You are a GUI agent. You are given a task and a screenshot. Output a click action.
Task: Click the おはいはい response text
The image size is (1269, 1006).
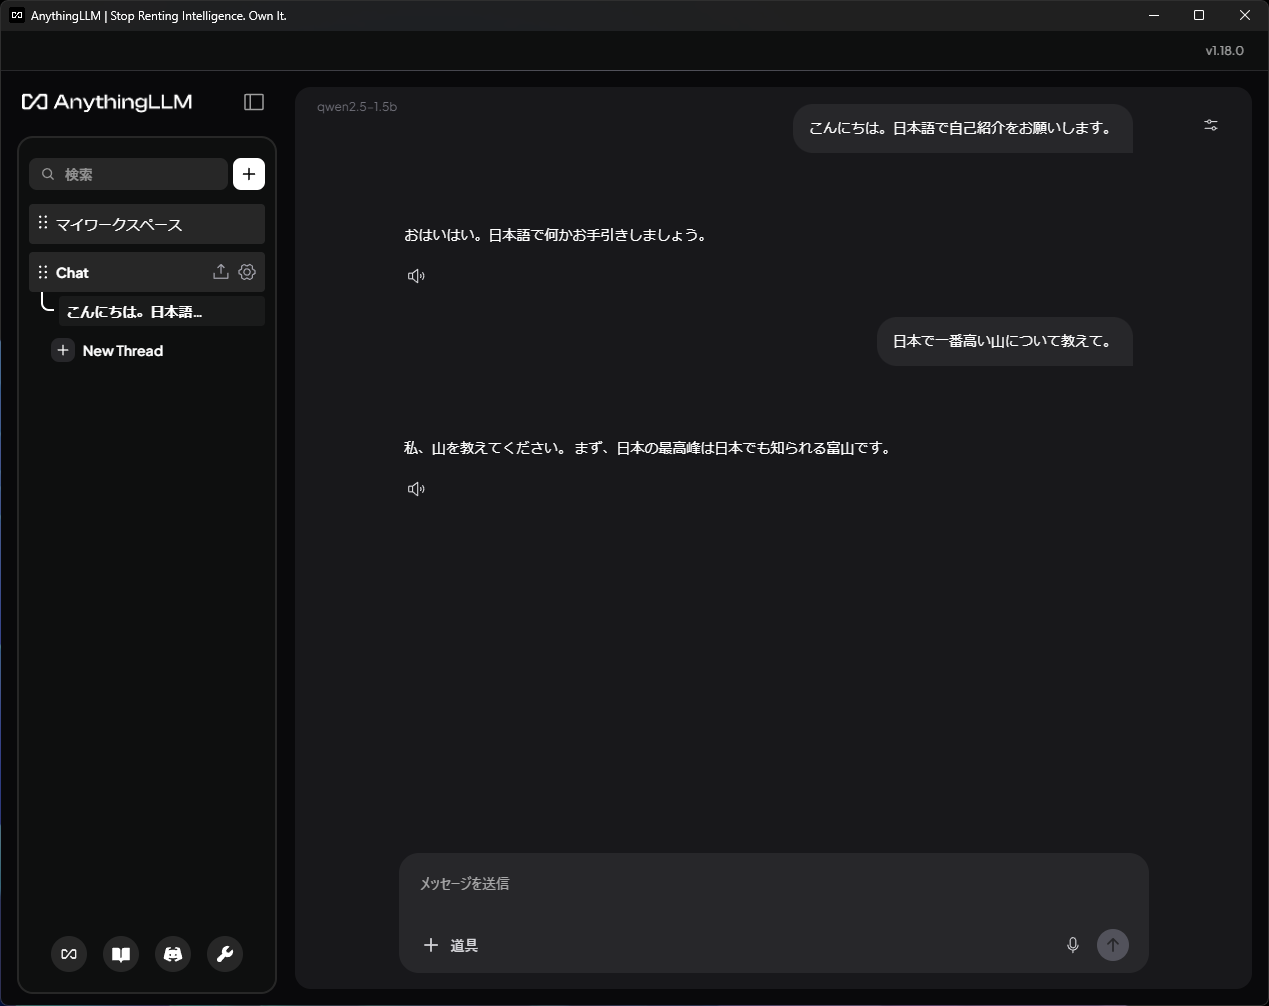557,235
